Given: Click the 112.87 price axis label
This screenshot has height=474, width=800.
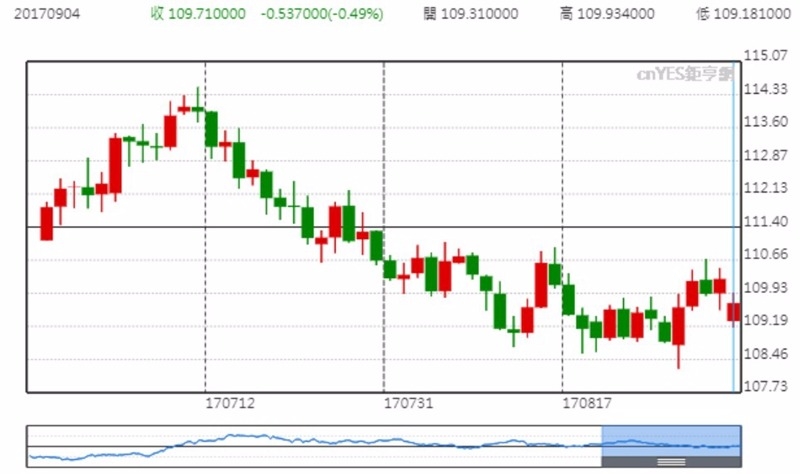Looking at the screenshot, I should (x=765, y=155).
